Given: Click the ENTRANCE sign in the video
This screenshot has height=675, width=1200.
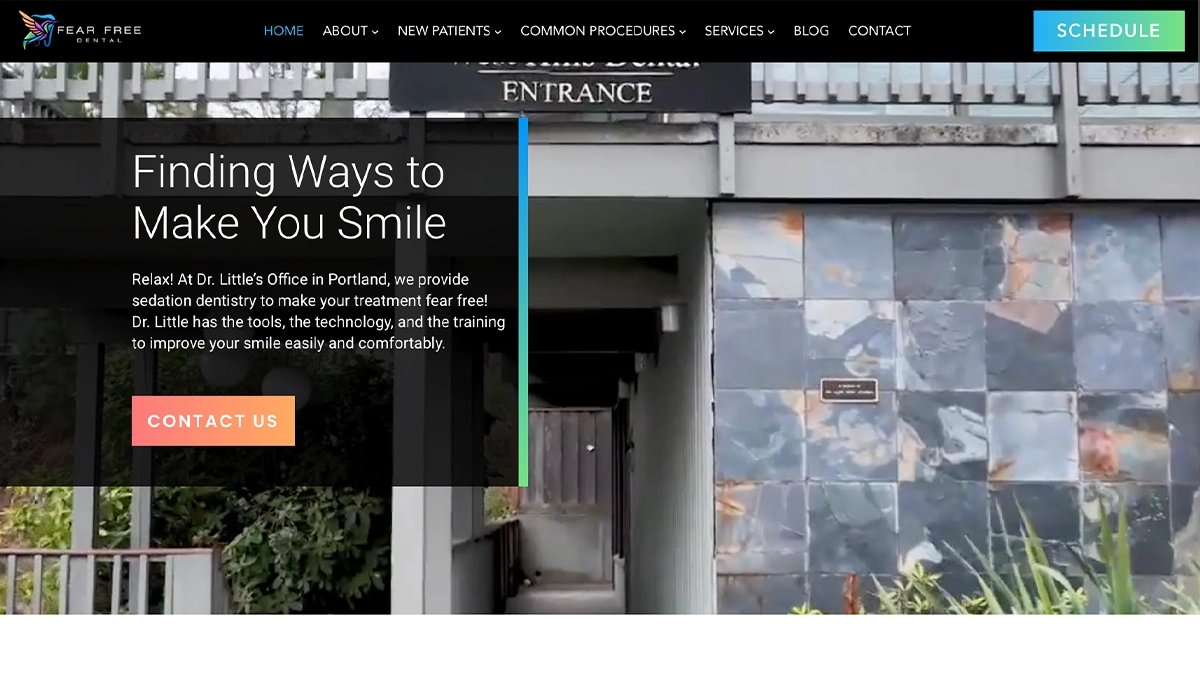Looking at the screenshot, I should tap(577, 92).
